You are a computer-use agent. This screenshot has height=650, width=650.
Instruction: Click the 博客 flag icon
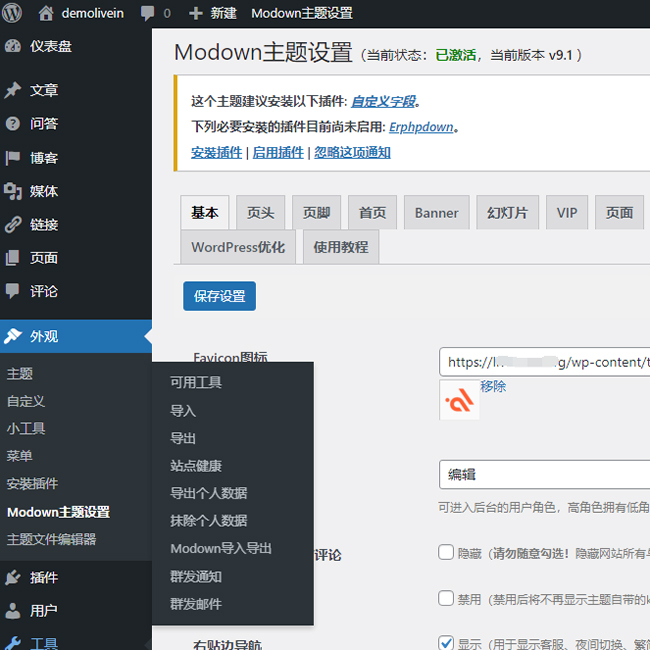(12, 158)
